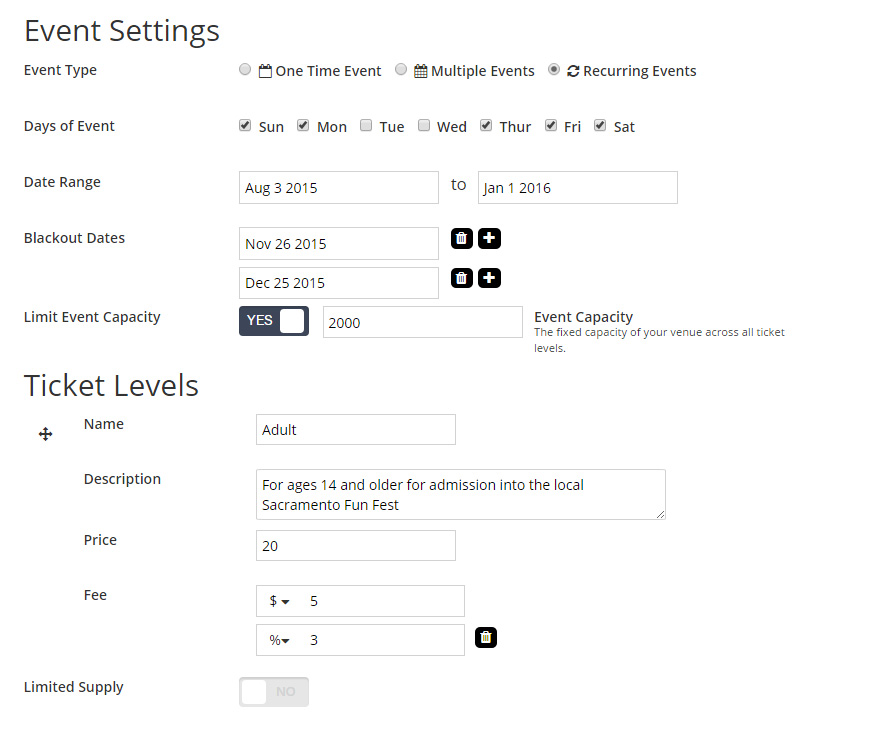Screen dimensions: 893x738
Task: Remove the percent fee row
Action: point(485,637)
